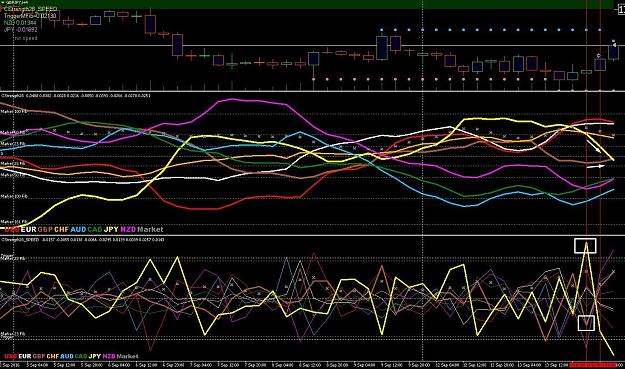Click the Market 161 Fib level label
Screen dimensions: 625x369
point(14,222)
